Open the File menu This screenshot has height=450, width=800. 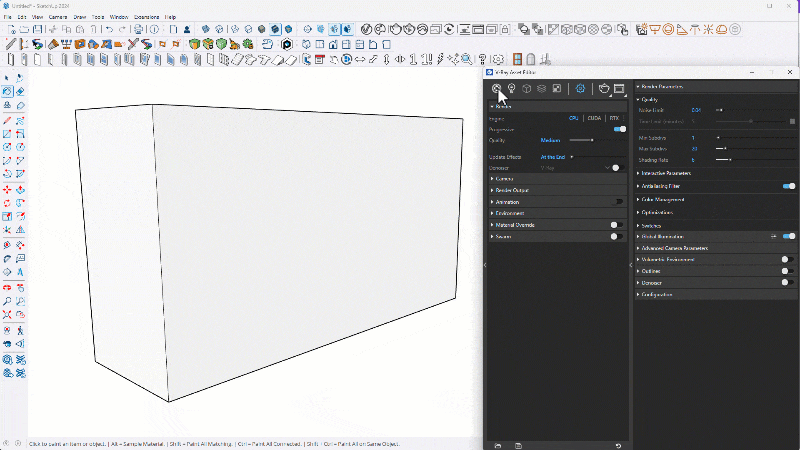(x=8, y=17)
